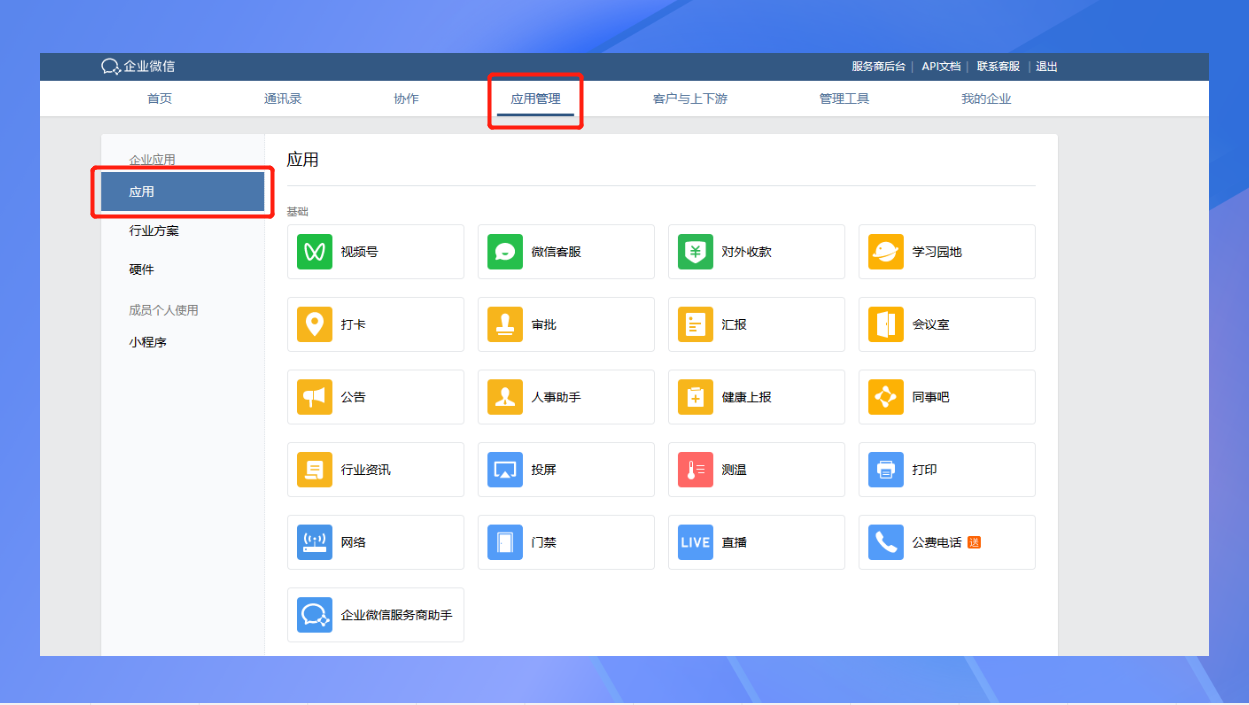
Task: Click the 公告 label text
Action: pos(353,397)
